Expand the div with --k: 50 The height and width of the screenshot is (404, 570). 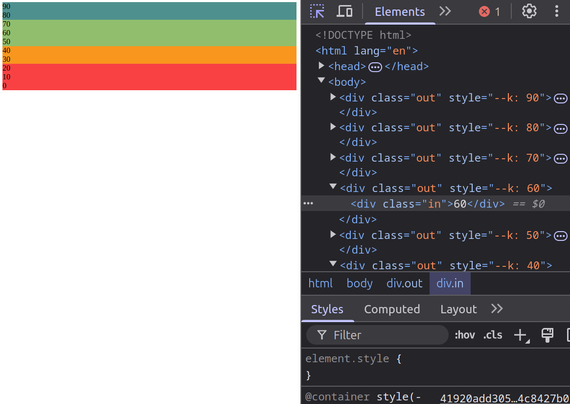click(333, 234)
